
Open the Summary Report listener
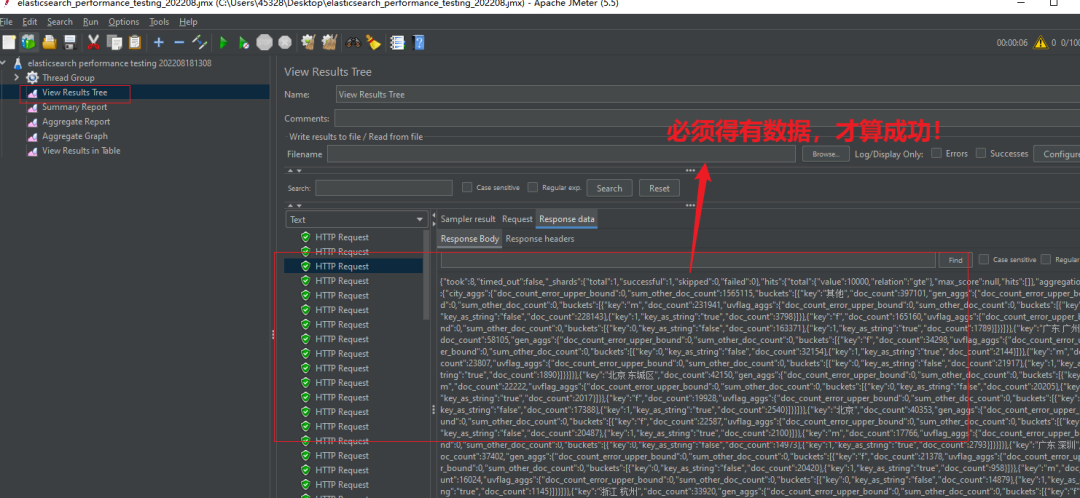pyautogui.click(x=74, y=107)
